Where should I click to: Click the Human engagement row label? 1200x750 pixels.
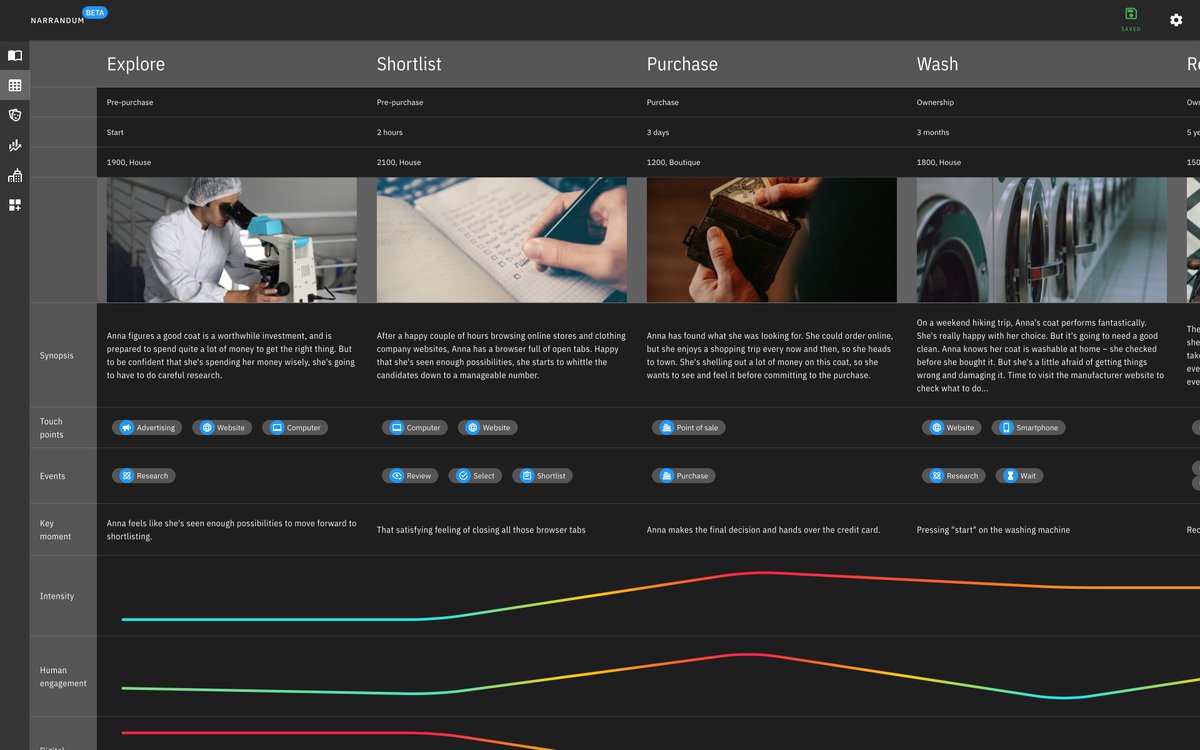point(63,677)
